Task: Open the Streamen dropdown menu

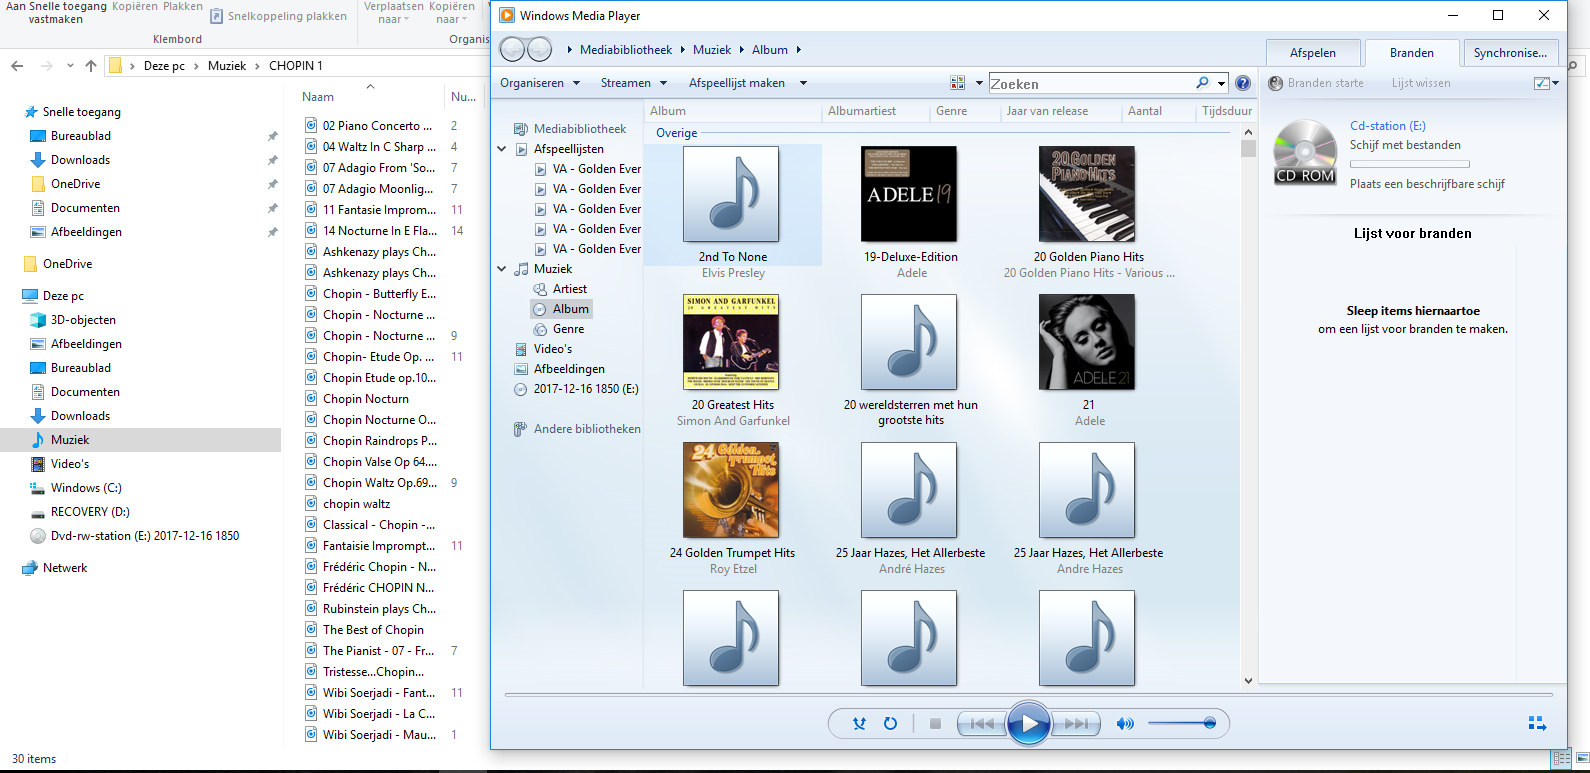Action: click(x=633, y=83)
